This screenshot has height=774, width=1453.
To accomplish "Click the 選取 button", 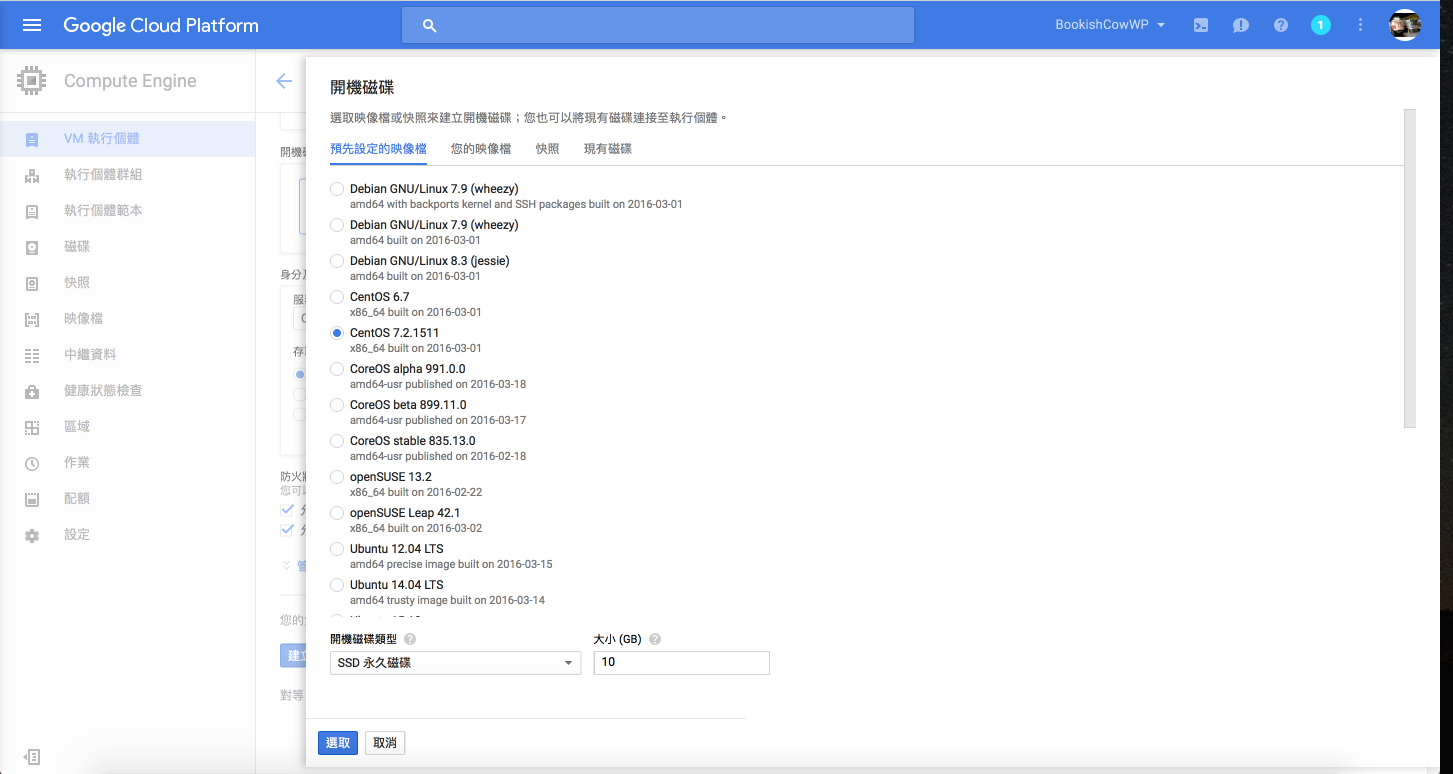I will click(x=338, y=743).
